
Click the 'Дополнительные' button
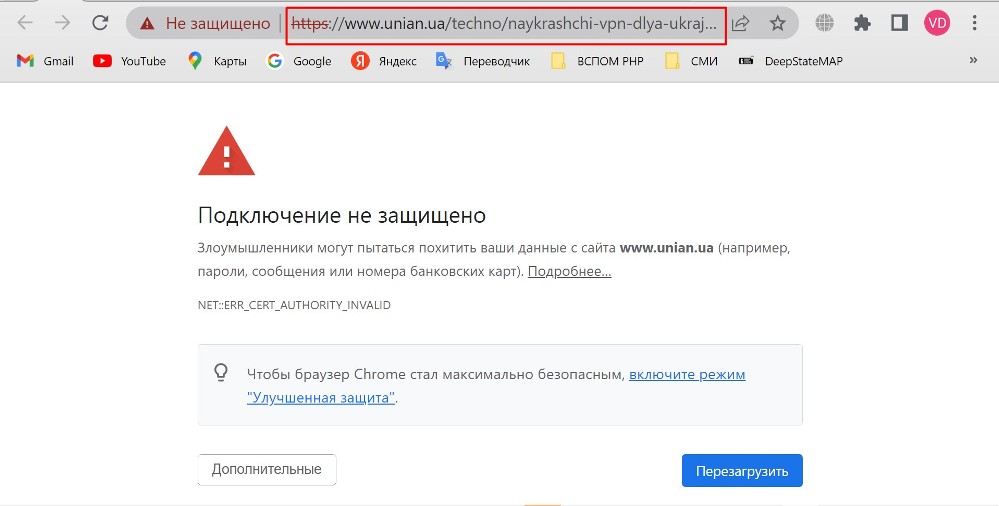[267, 470]
